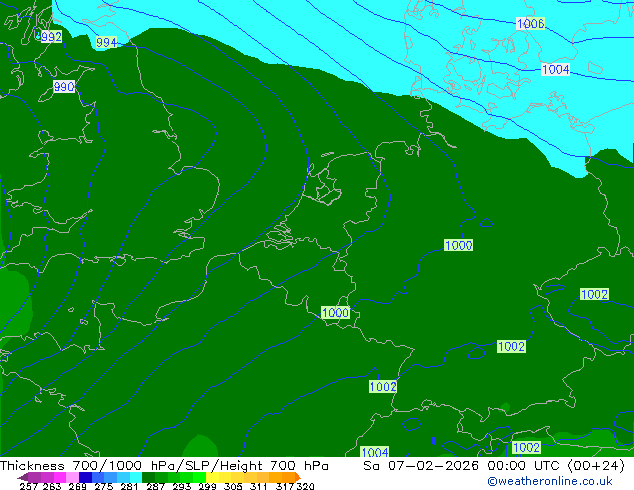Screen dimensions: 634x490
Task: Click the 263 legend value
Action: click(x=52, y=486)
